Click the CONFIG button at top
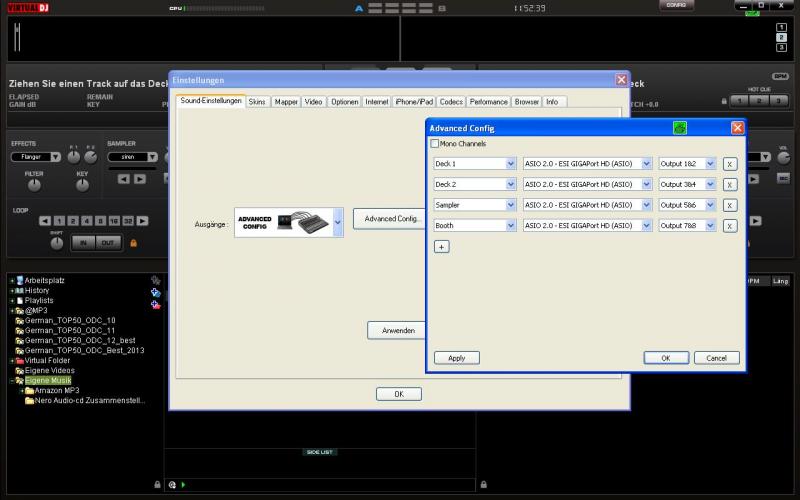 (676, 6)
